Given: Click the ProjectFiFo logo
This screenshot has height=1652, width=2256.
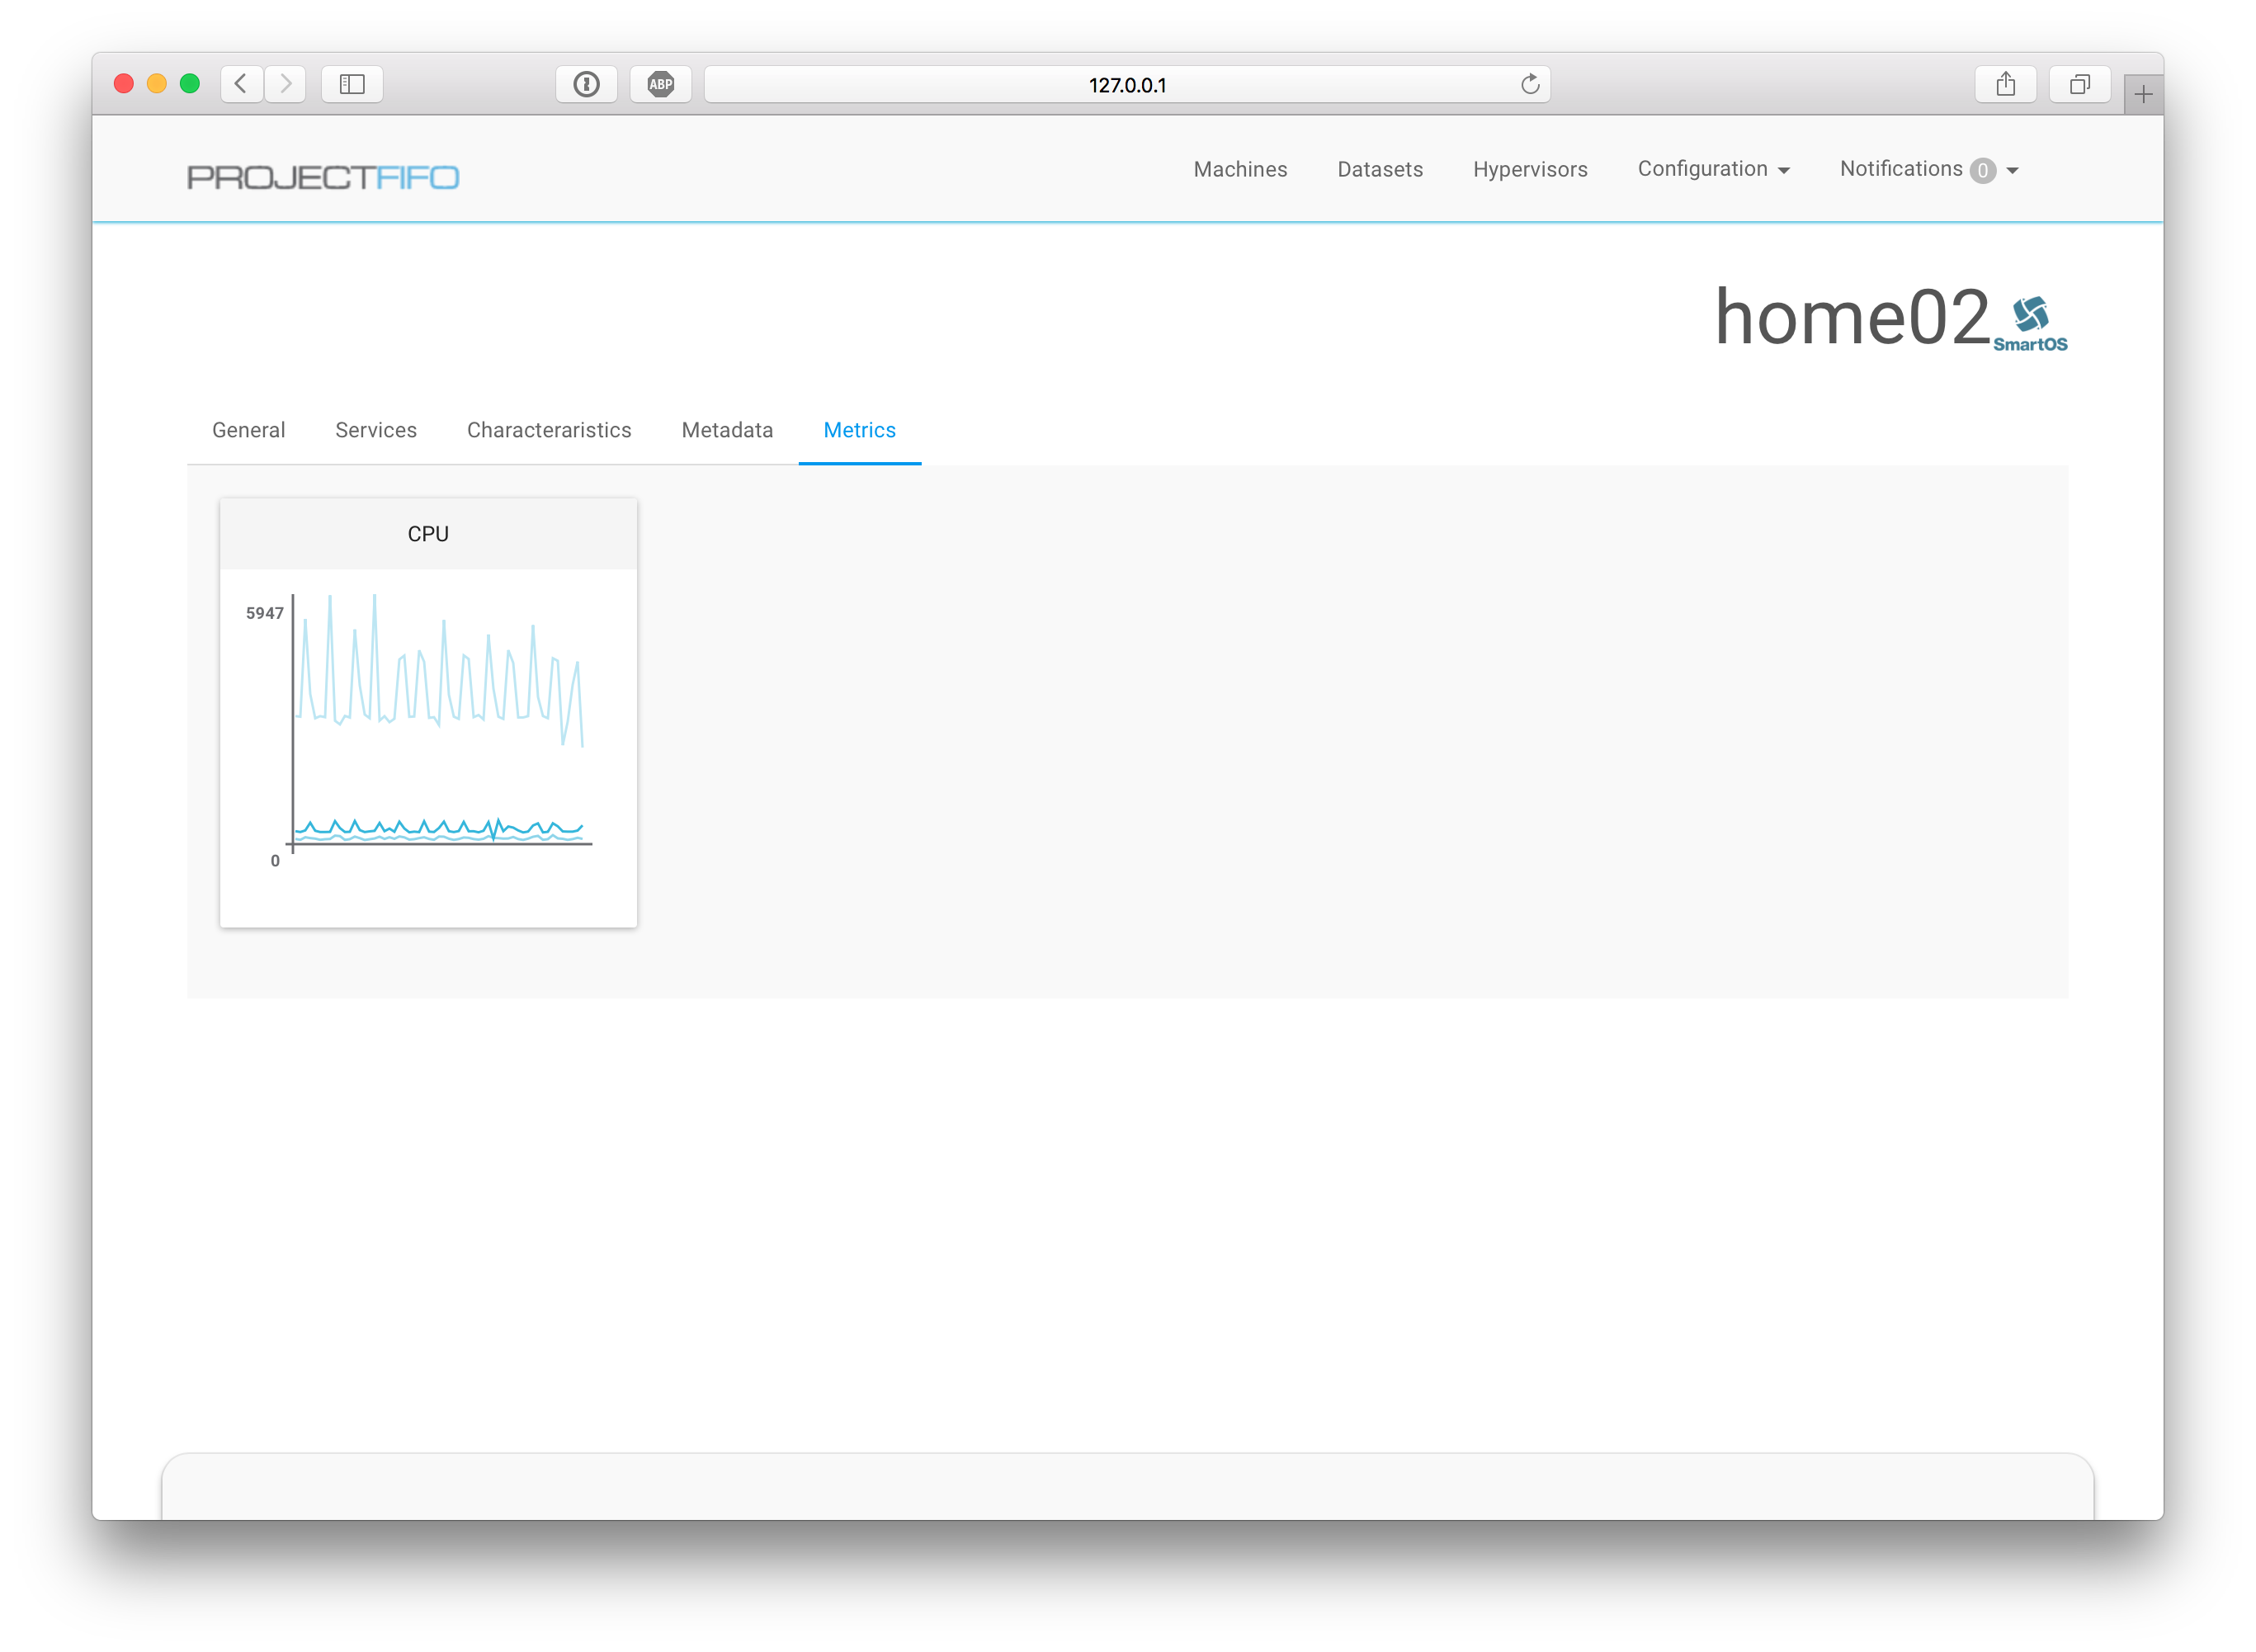Looking at the screenshot, I should pyautogui.click(x=323, y=177).
